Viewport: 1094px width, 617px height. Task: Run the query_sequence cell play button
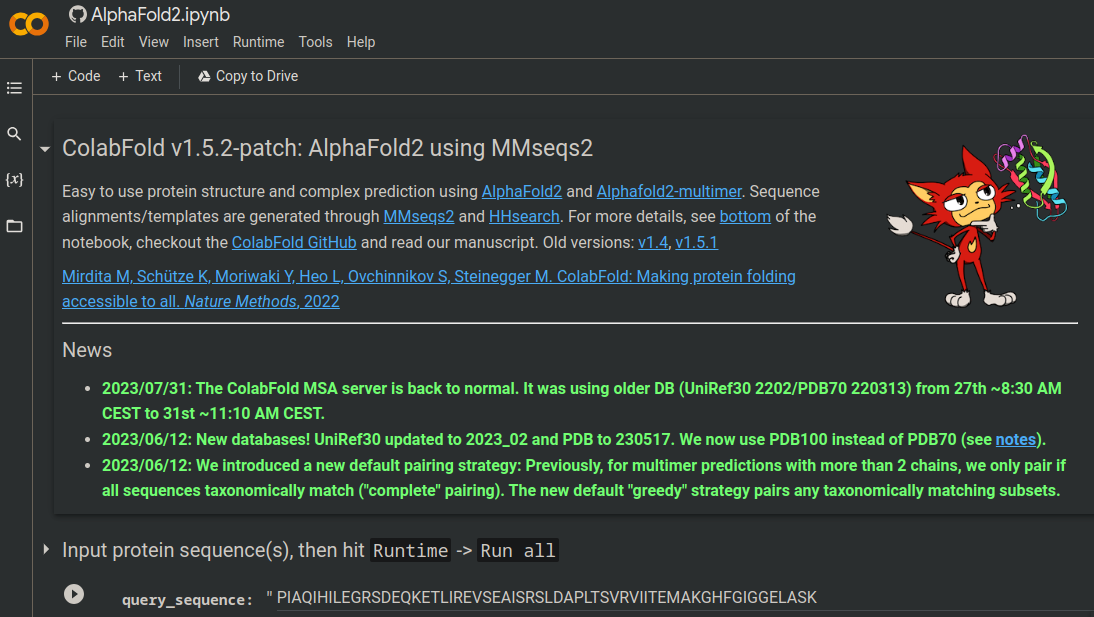pos(74,594)
